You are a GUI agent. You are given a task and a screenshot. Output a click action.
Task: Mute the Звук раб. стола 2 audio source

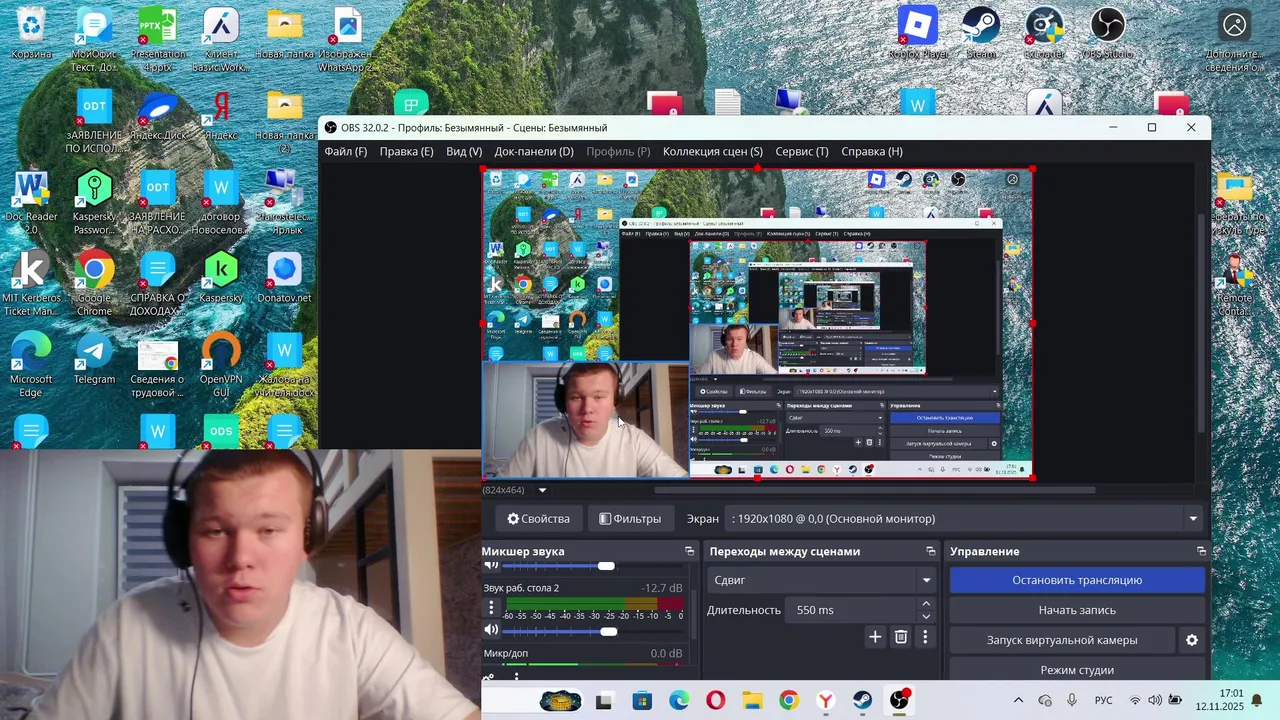pyautogui.click(x=491, y=630)
